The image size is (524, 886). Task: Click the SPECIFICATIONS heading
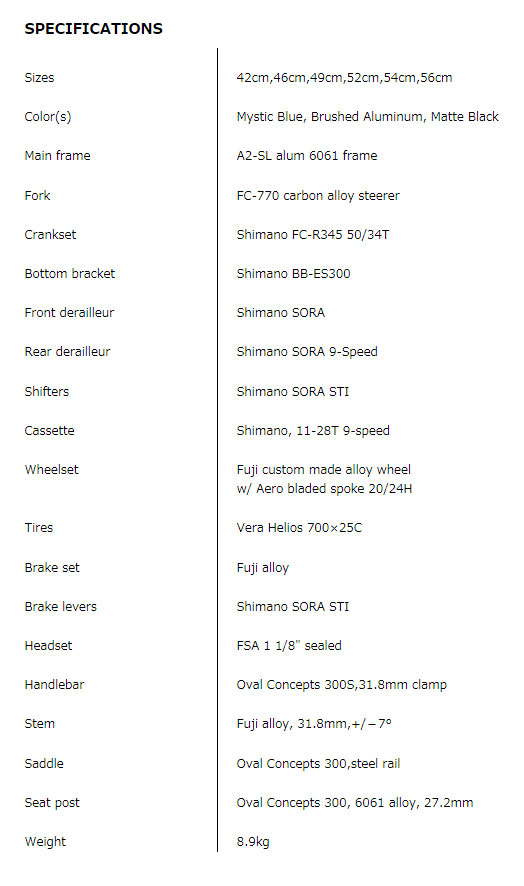pos(93,29)
